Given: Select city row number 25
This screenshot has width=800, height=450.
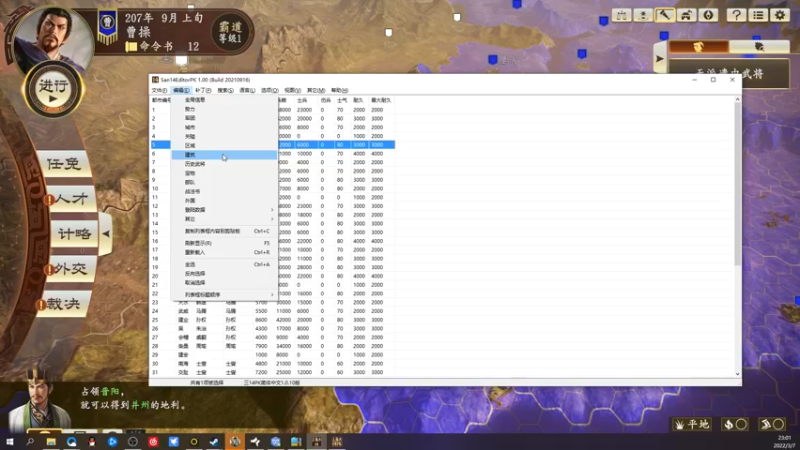Looking at the screenshot, I should tap(272, 320).
